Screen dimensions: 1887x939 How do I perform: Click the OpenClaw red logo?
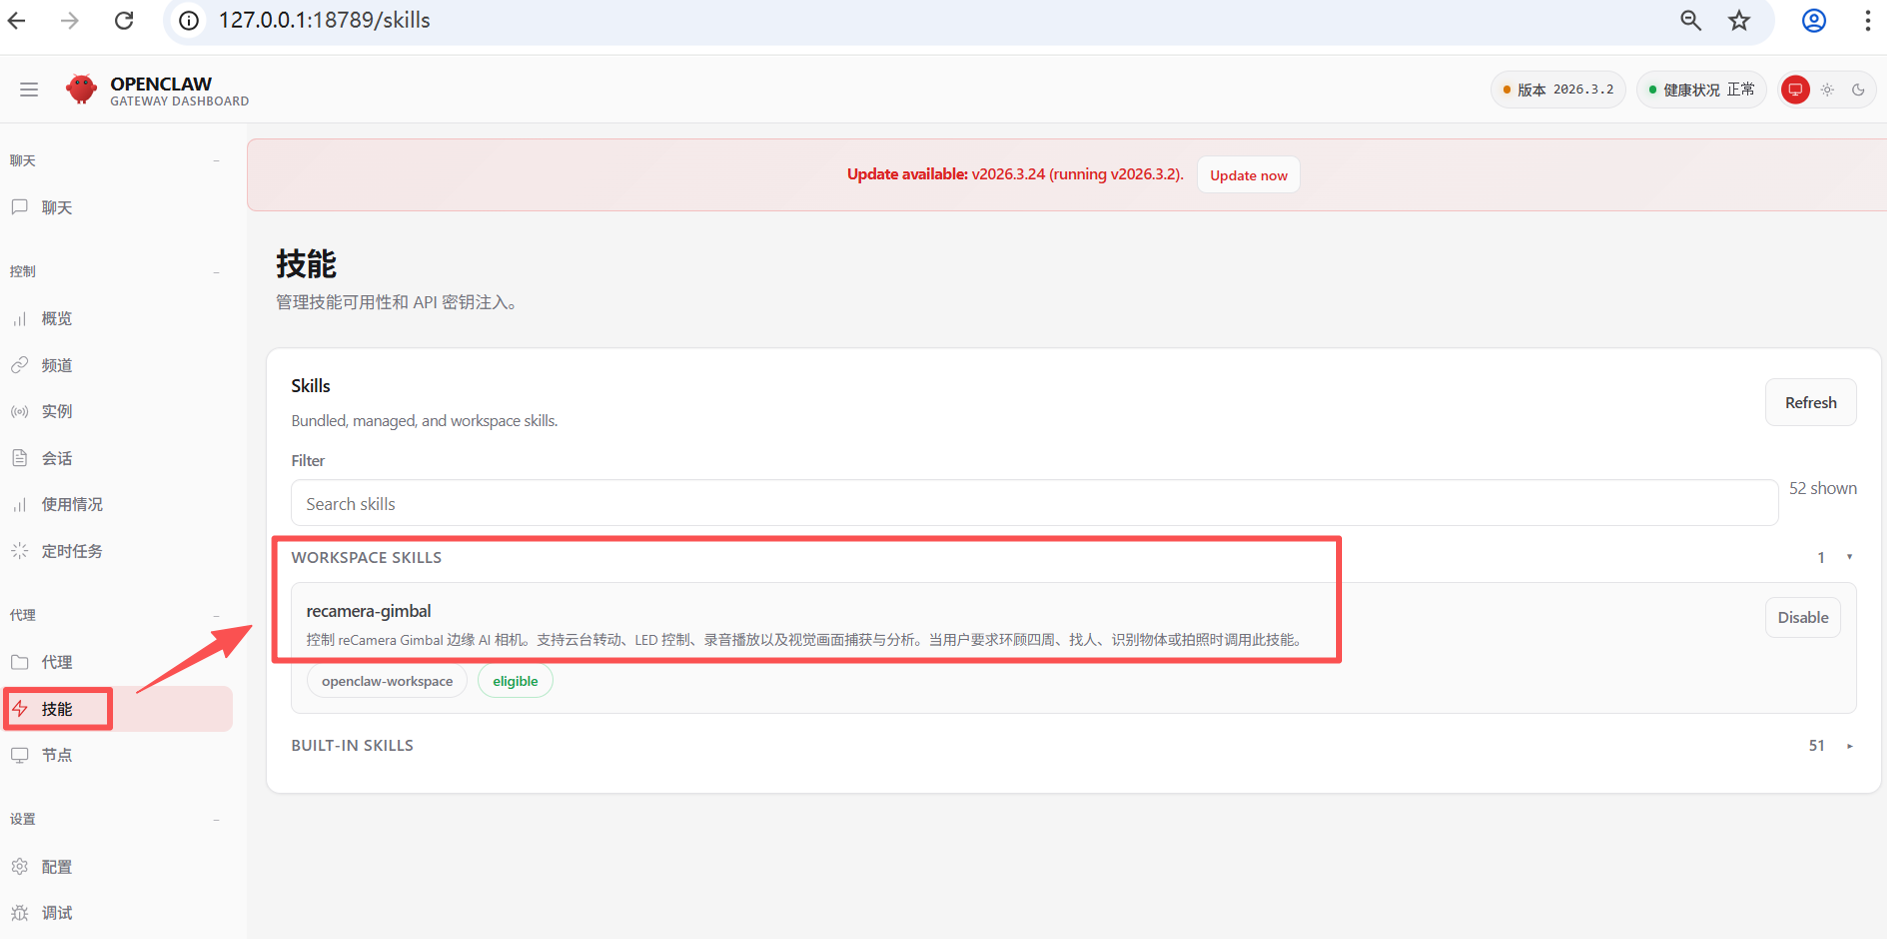tap(81, 90)
